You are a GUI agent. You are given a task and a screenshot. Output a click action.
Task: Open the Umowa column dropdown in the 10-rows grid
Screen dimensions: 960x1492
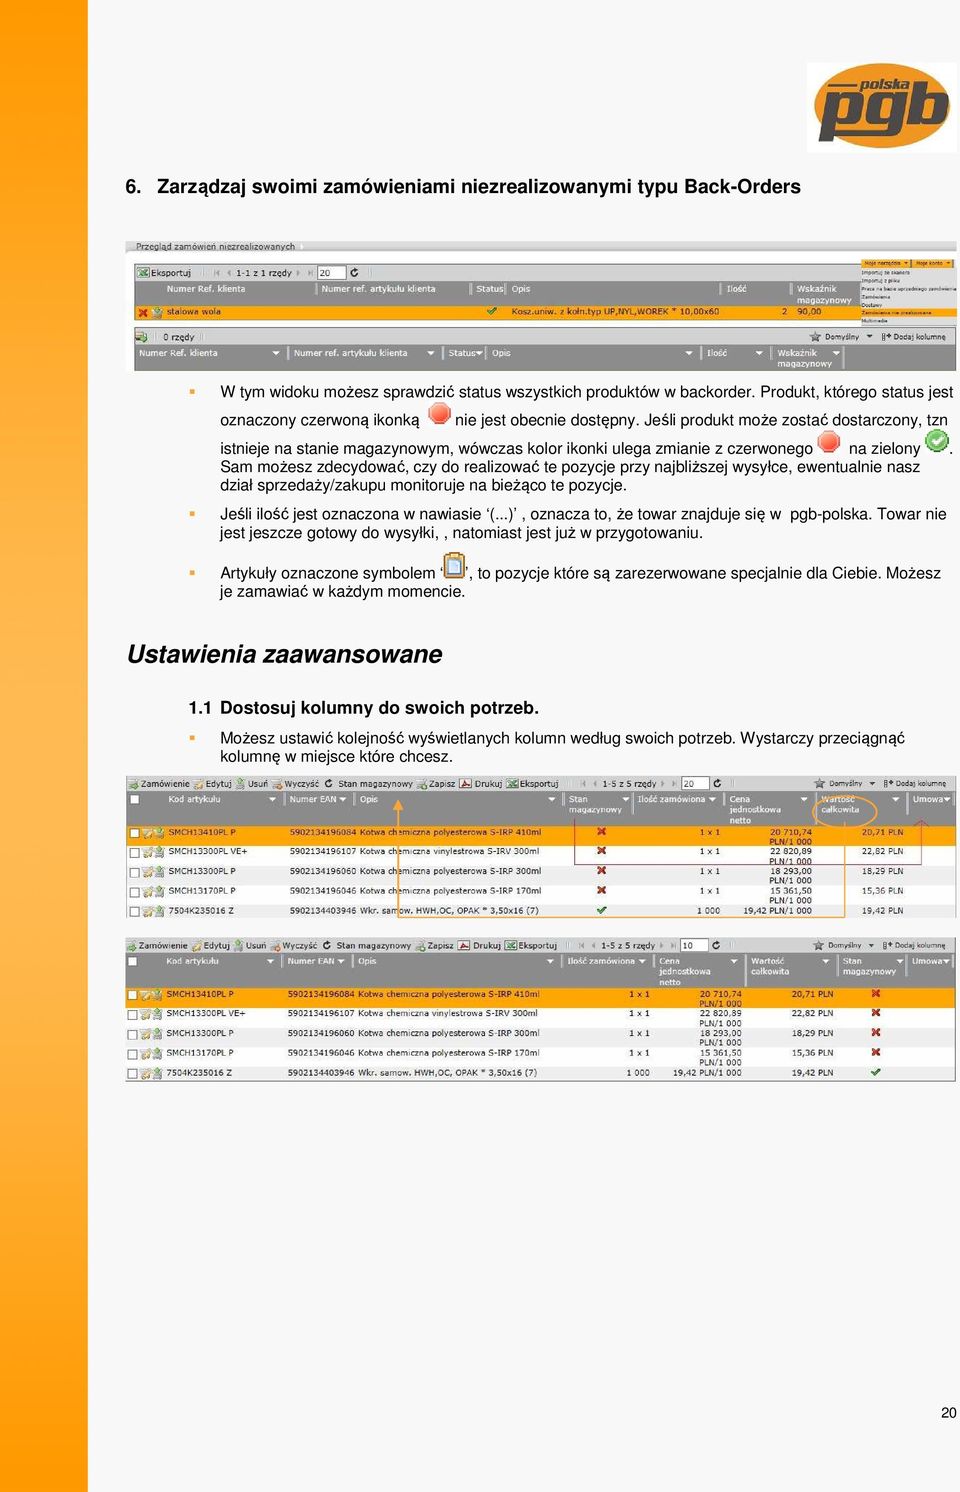[947, 962]
